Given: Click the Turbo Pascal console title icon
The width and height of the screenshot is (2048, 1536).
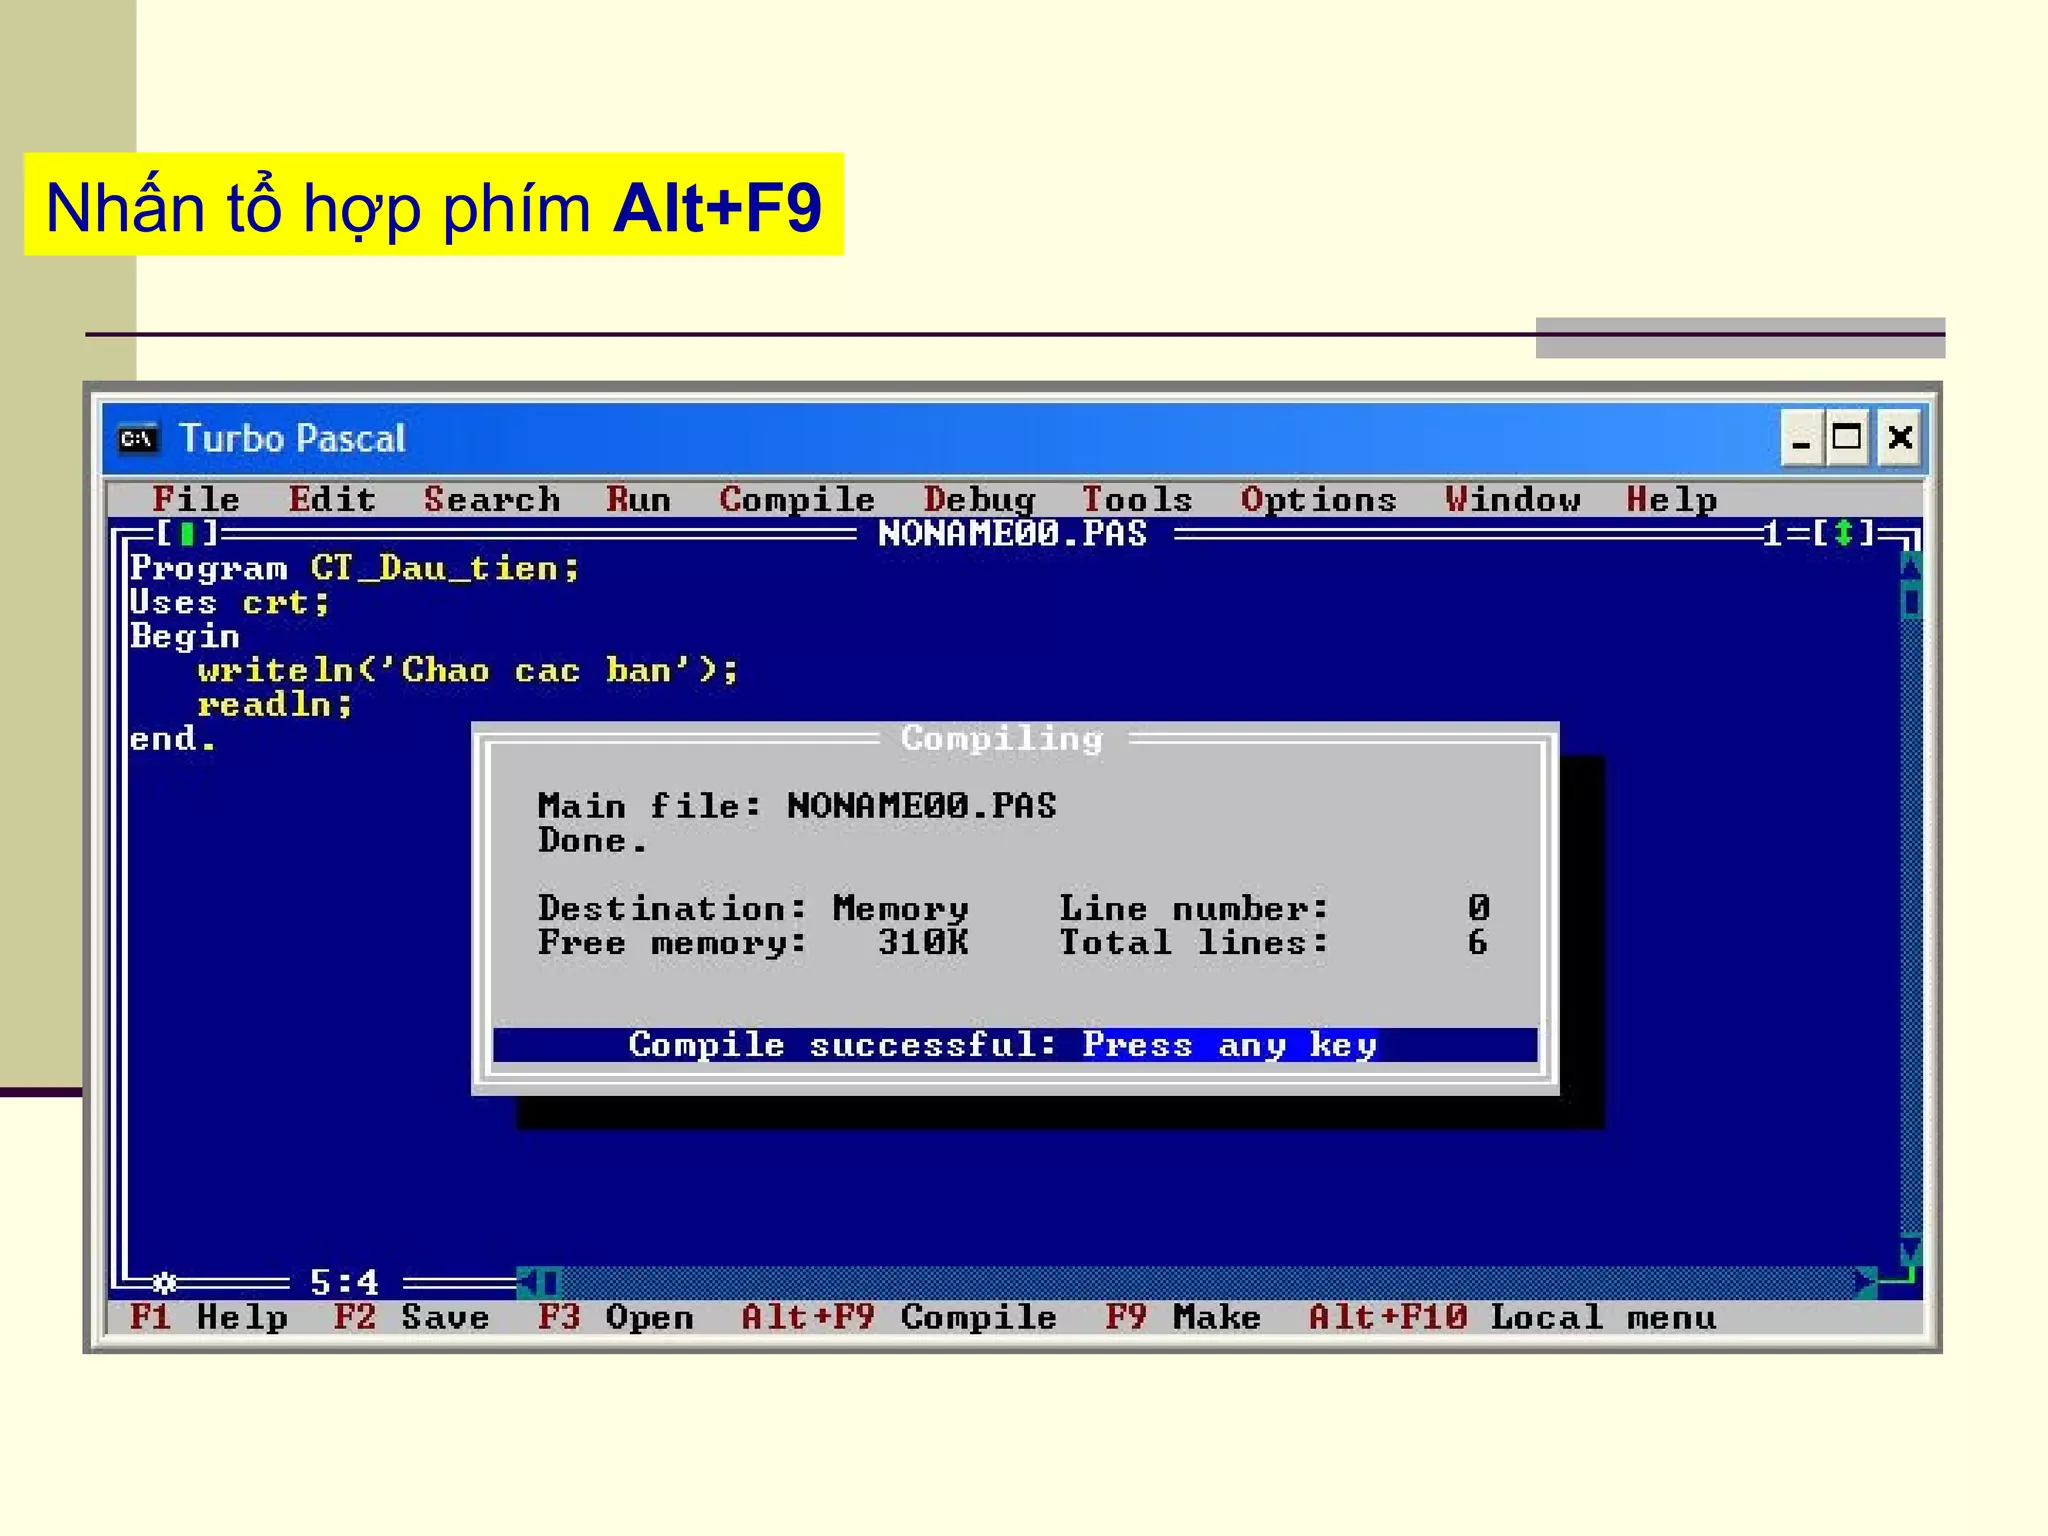Looking at the screenshot, I should click(138, 438).
